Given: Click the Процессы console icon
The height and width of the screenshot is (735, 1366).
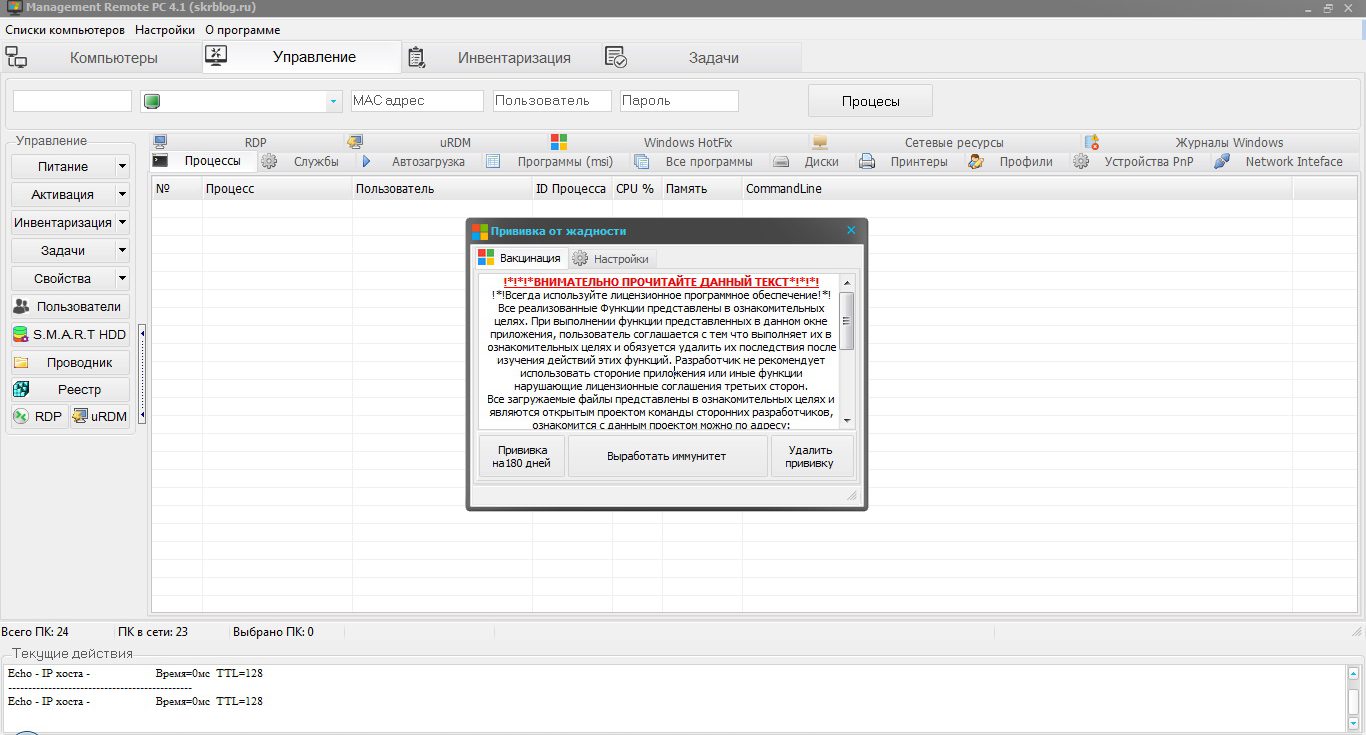Looking at the screenshot, I should (160, 161).
